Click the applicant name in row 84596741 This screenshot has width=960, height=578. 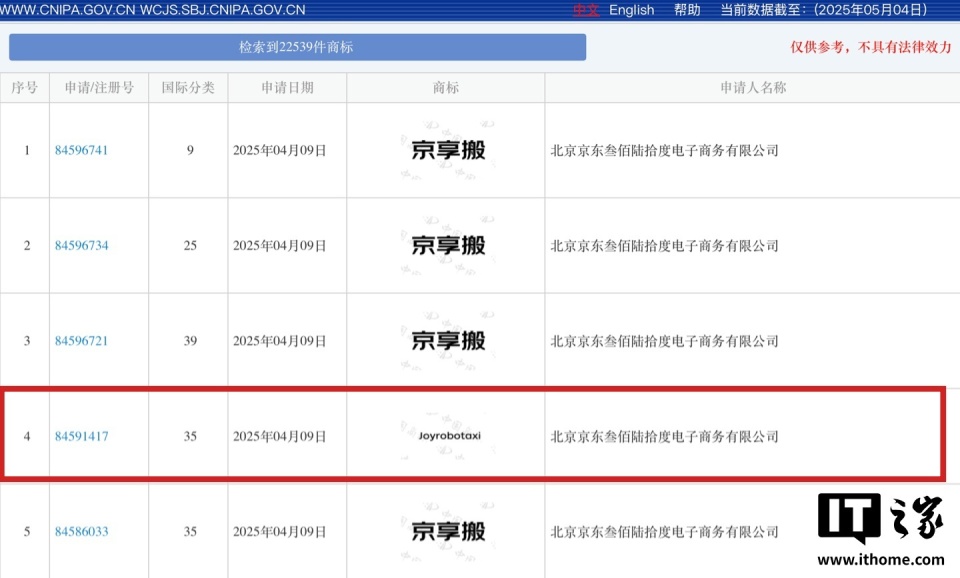click(x=664, y=150)
